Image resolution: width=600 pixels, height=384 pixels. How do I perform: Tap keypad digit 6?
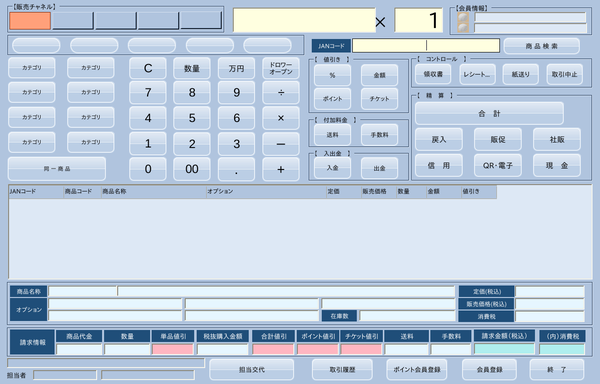tap(236, 118)
